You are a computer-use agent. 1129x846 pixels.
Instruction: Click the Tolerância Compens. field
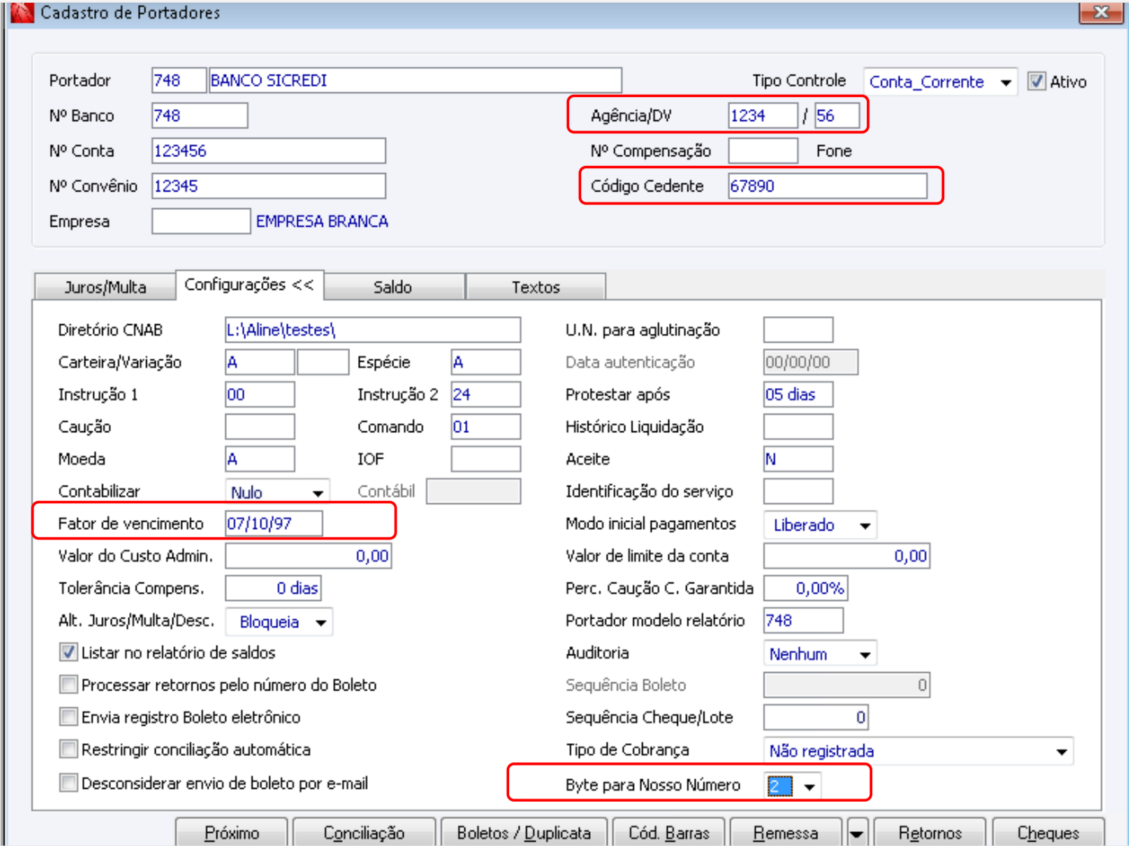tap(273, 588)
